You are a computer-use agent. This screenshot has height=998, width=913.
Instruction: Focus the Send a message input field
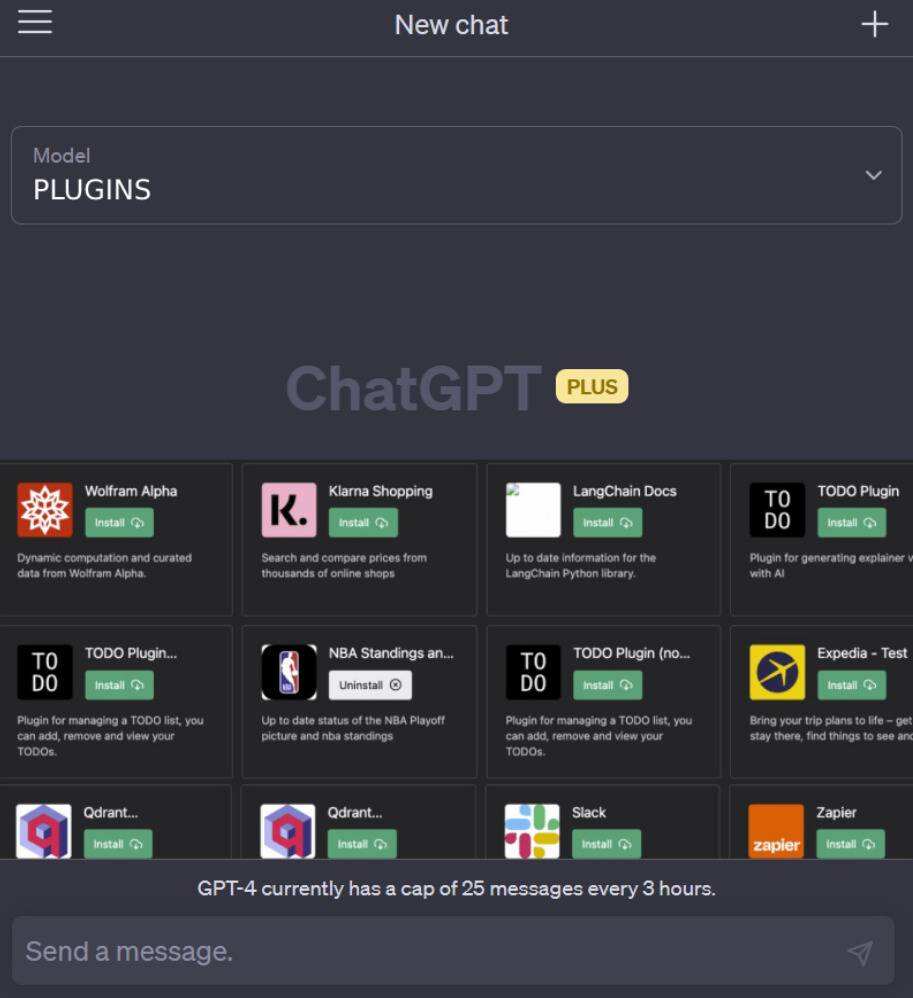(453, 951)
